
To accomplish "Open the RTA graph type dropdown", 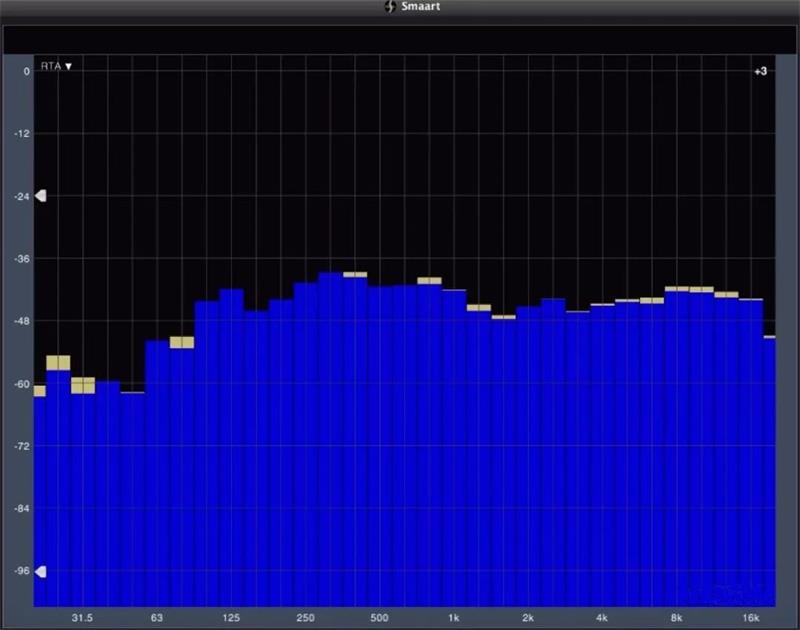I will point(56,66).
